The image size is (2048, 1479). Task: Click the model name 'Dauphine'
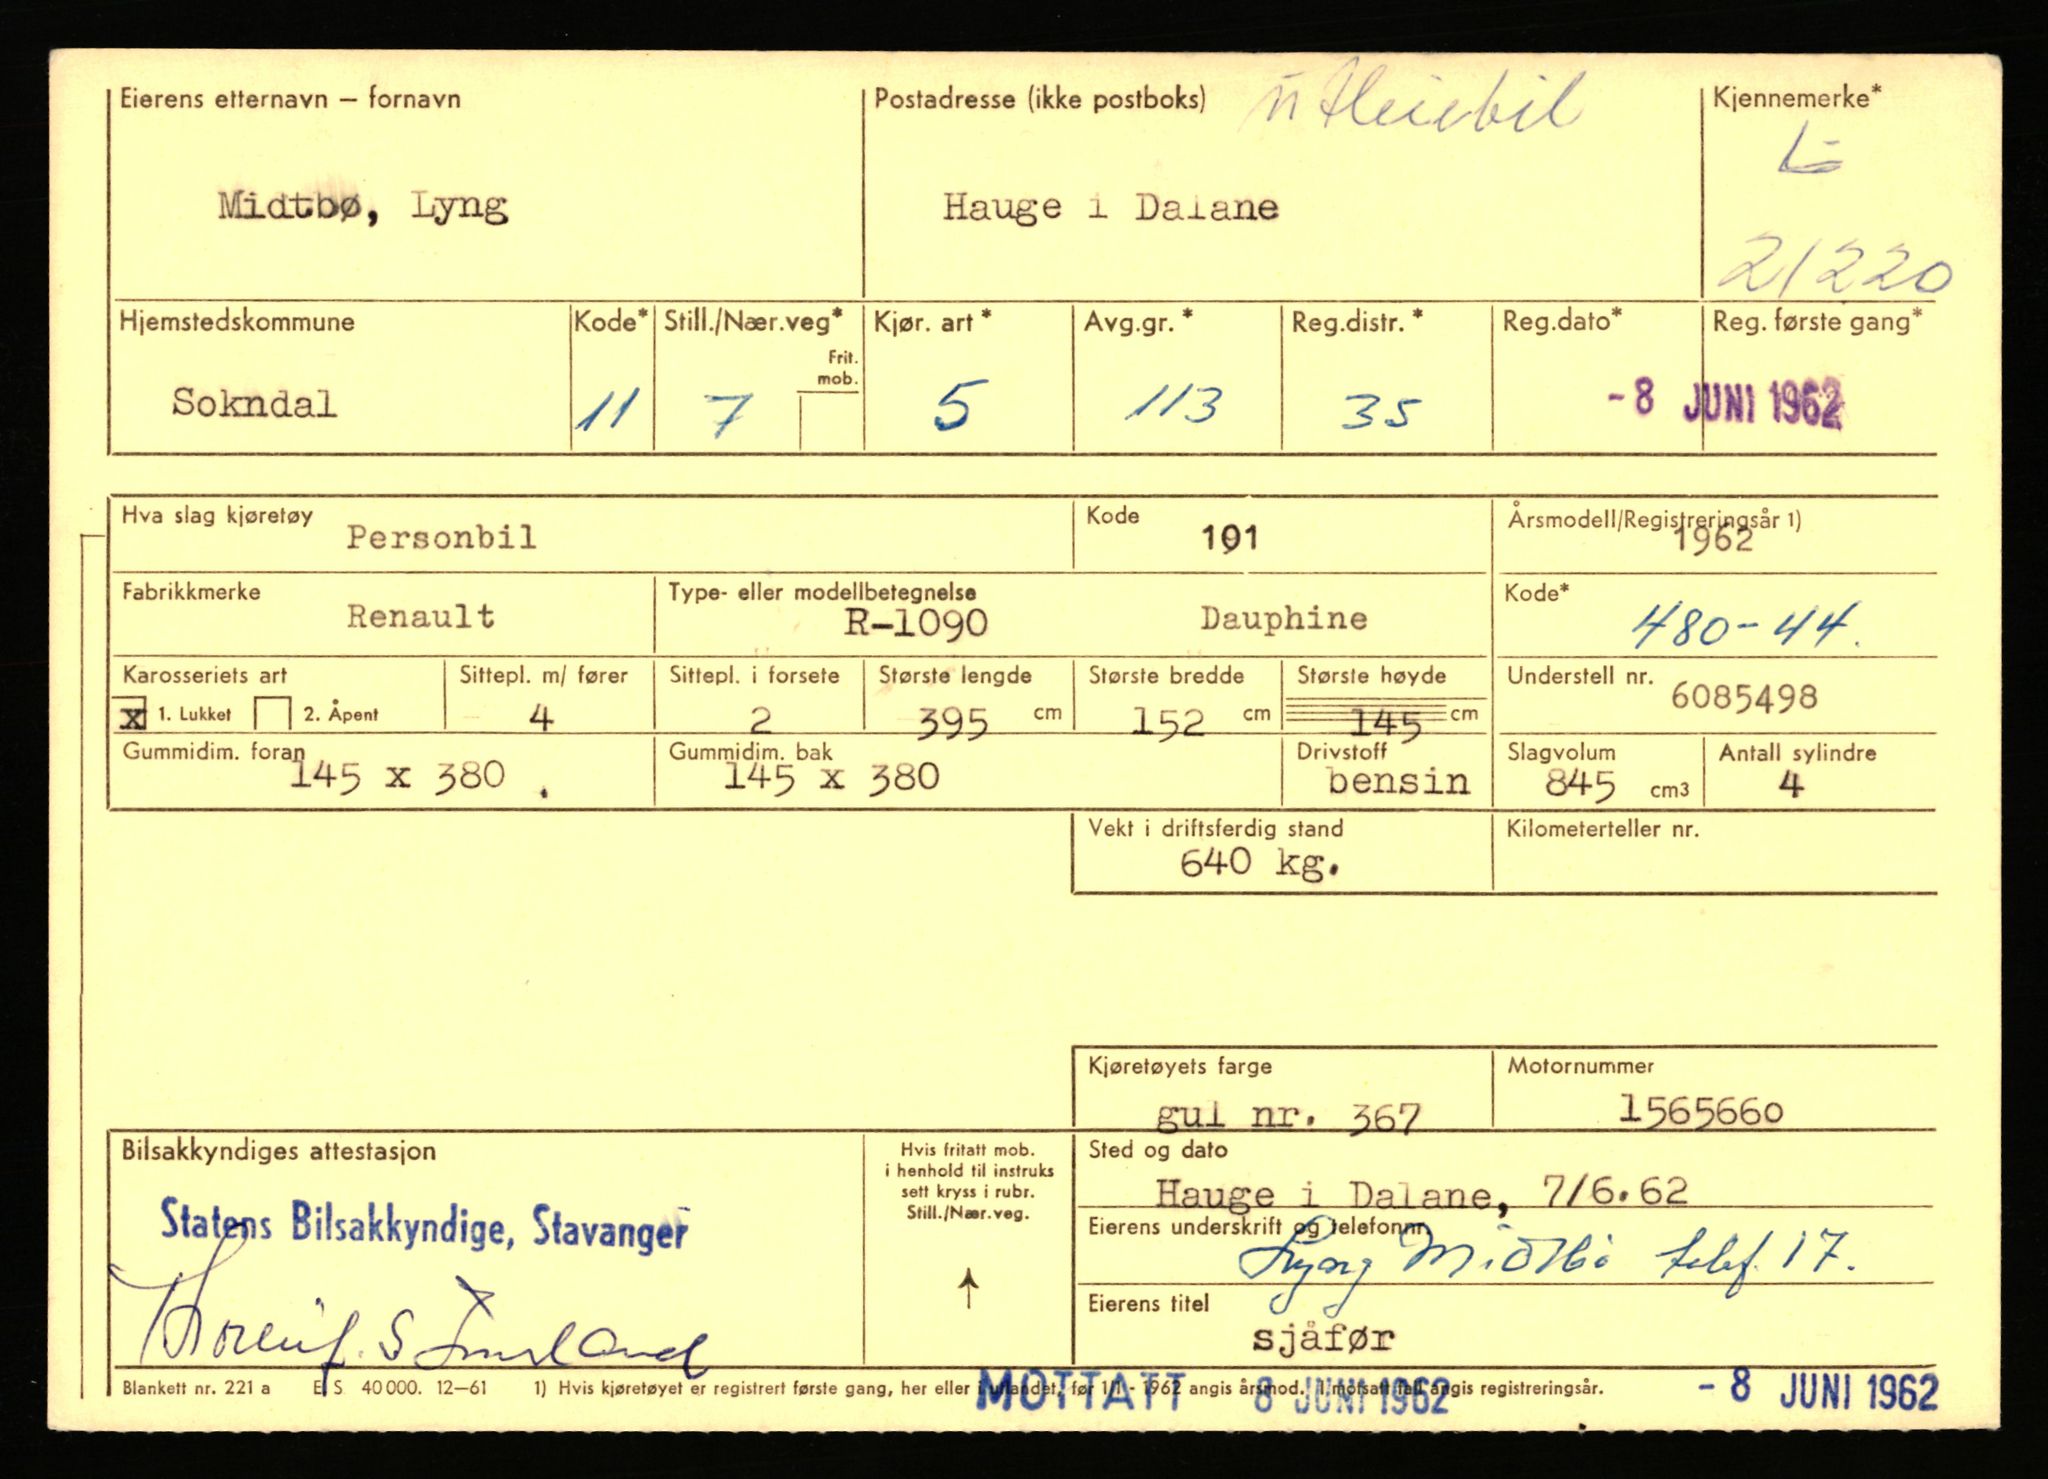pos(1284,619)
